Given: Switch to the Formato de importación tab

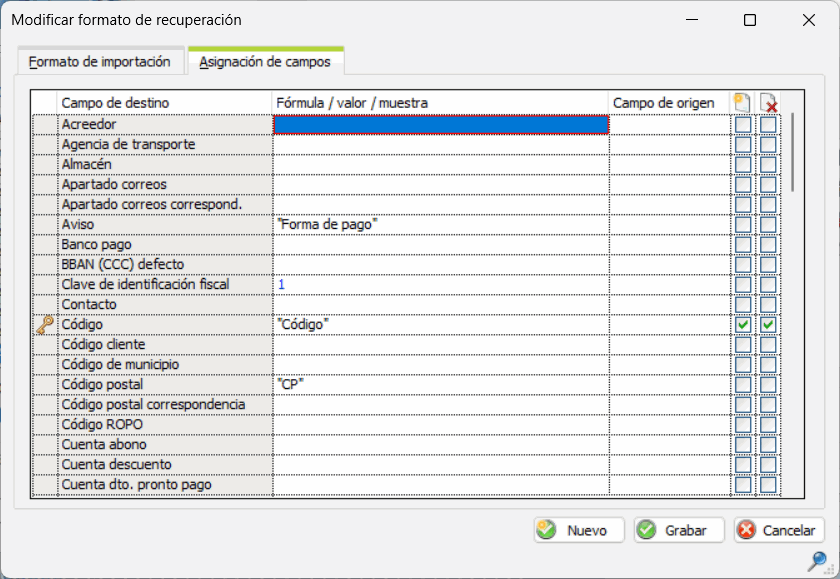Looking at the screenshot, I should [100, 62].
